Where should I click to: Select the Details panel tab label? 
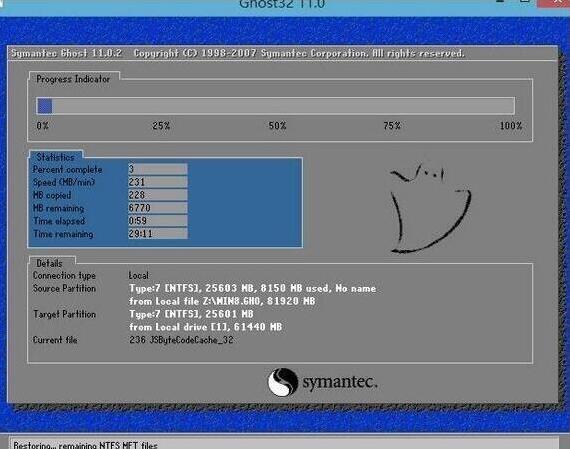(x=49, y=263)
